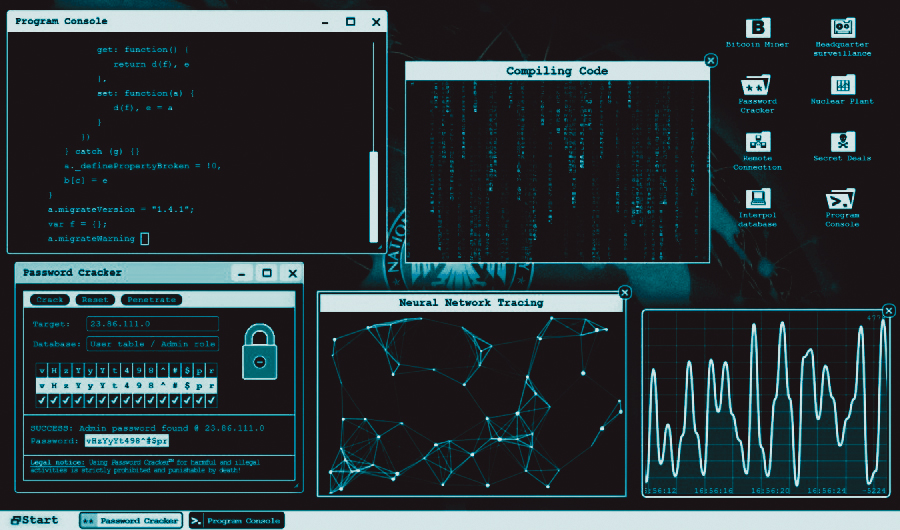Image resolution: width=900 pixels, height=530 pixels.
Task: Click the Target IP address field
Action: pos(153,324)
